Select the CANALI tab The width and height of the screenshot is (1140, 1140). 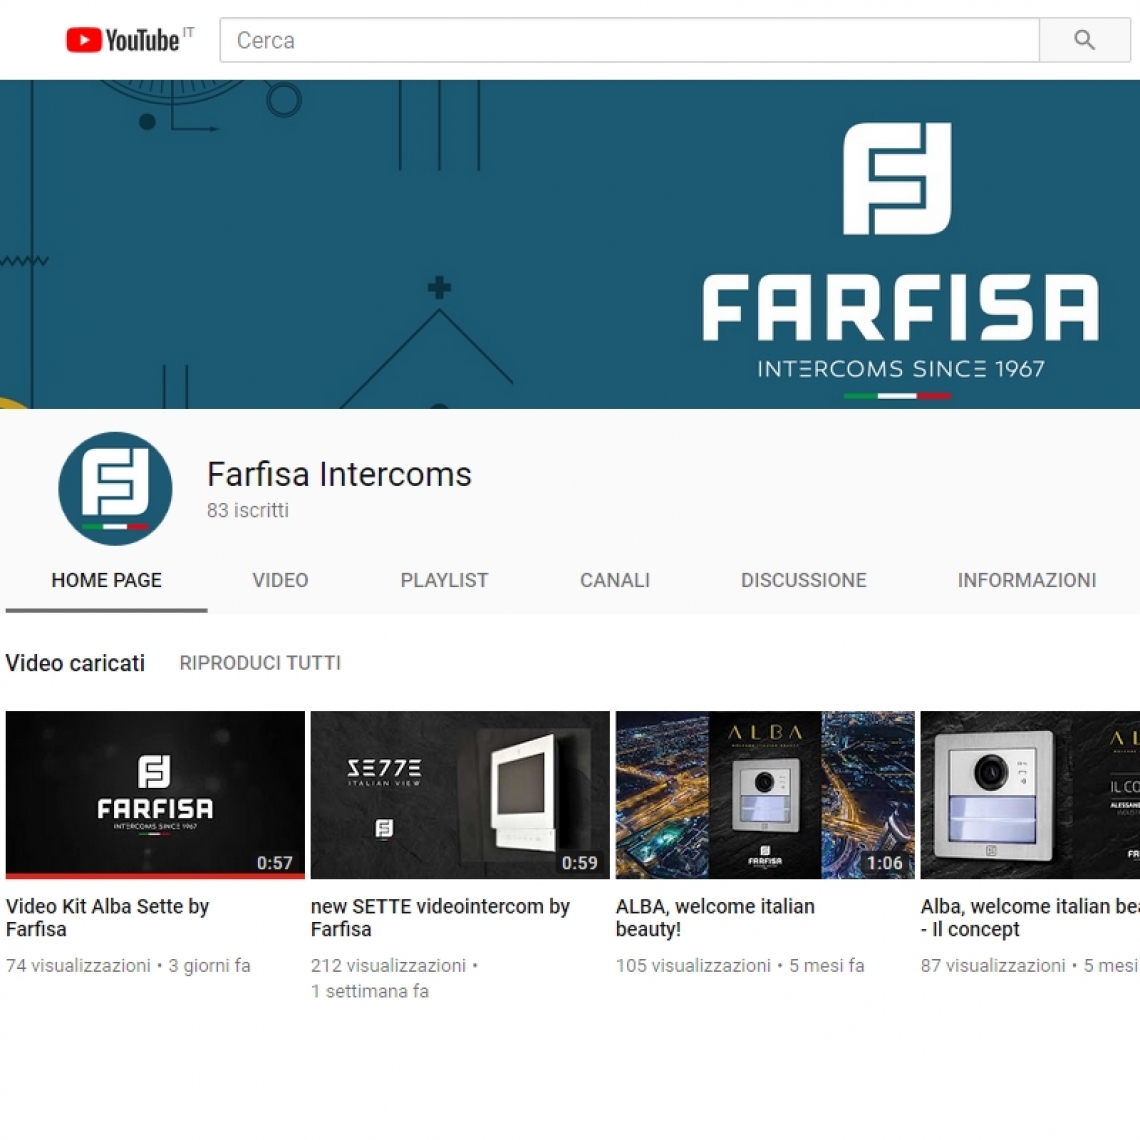point(614,580)
